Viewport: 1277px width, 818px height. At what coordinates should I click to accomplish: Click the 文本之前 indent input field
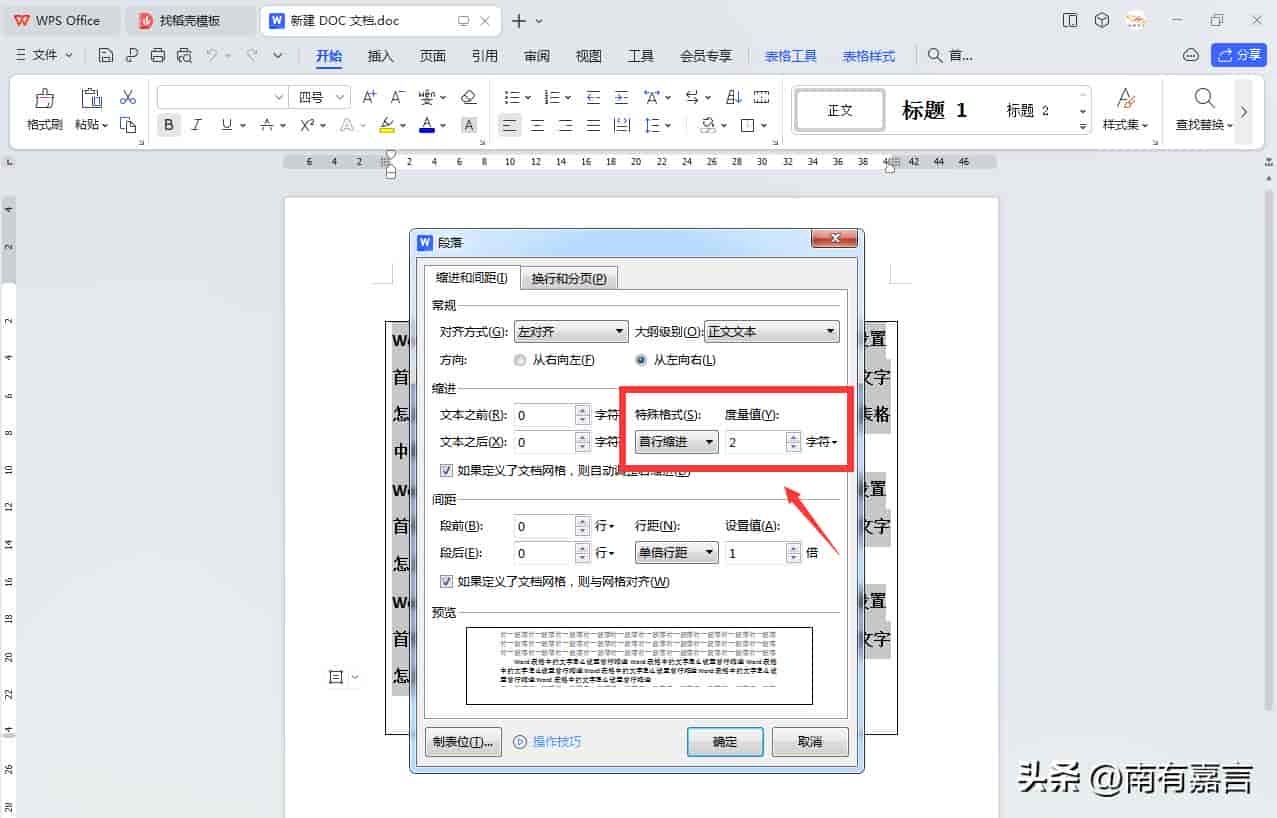(544, 415)
